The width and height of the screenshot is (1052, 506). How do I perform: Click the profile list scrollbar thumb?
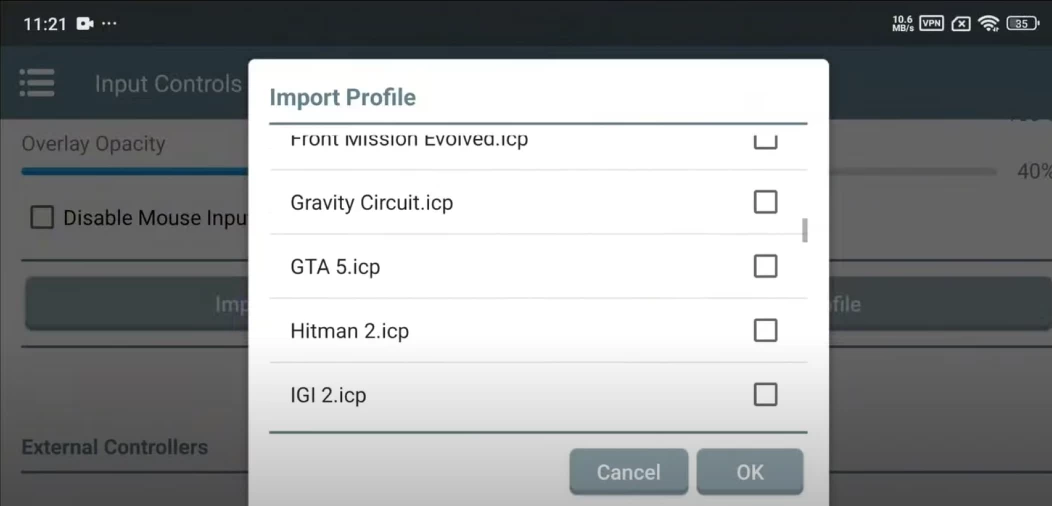[x=805, y=230]
